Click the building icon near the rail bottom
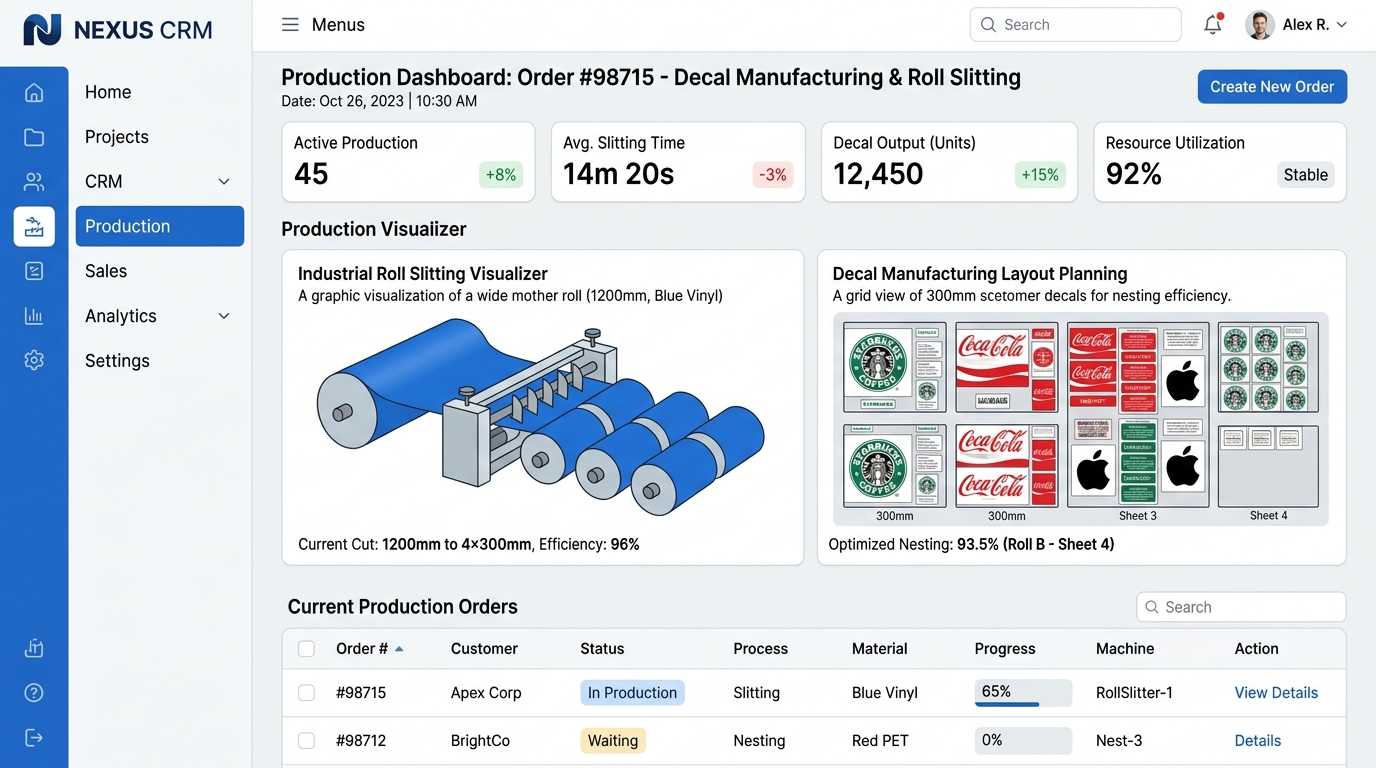1376x768 pixels. (x=34, y=648)
